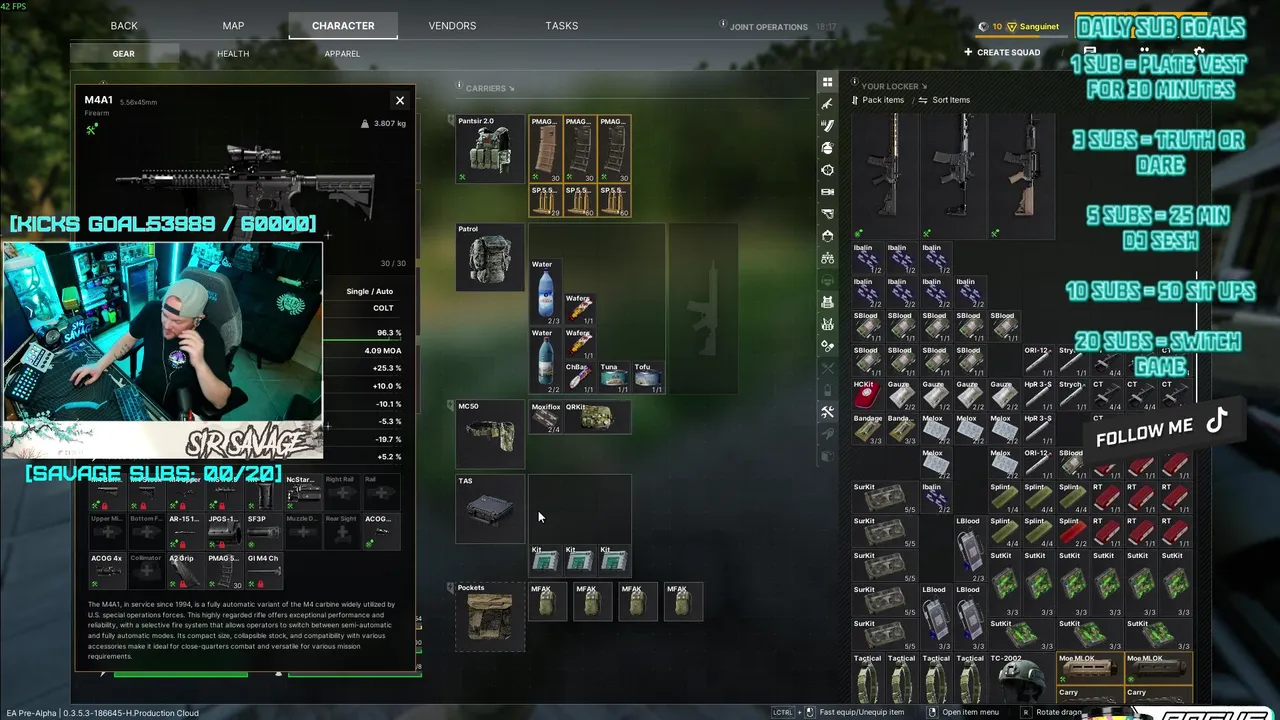The width and height of the screenshot is (1280, 720).
Task: Filter locker by wrench tools icon
Action: click(x=827, y=412)
